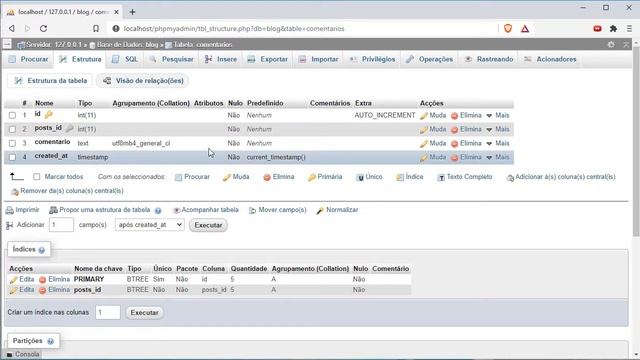This screenshot has width=640, height=360.
Task: Expand Mais dropdown for created_at row
Action: click(x=498, y=157)
